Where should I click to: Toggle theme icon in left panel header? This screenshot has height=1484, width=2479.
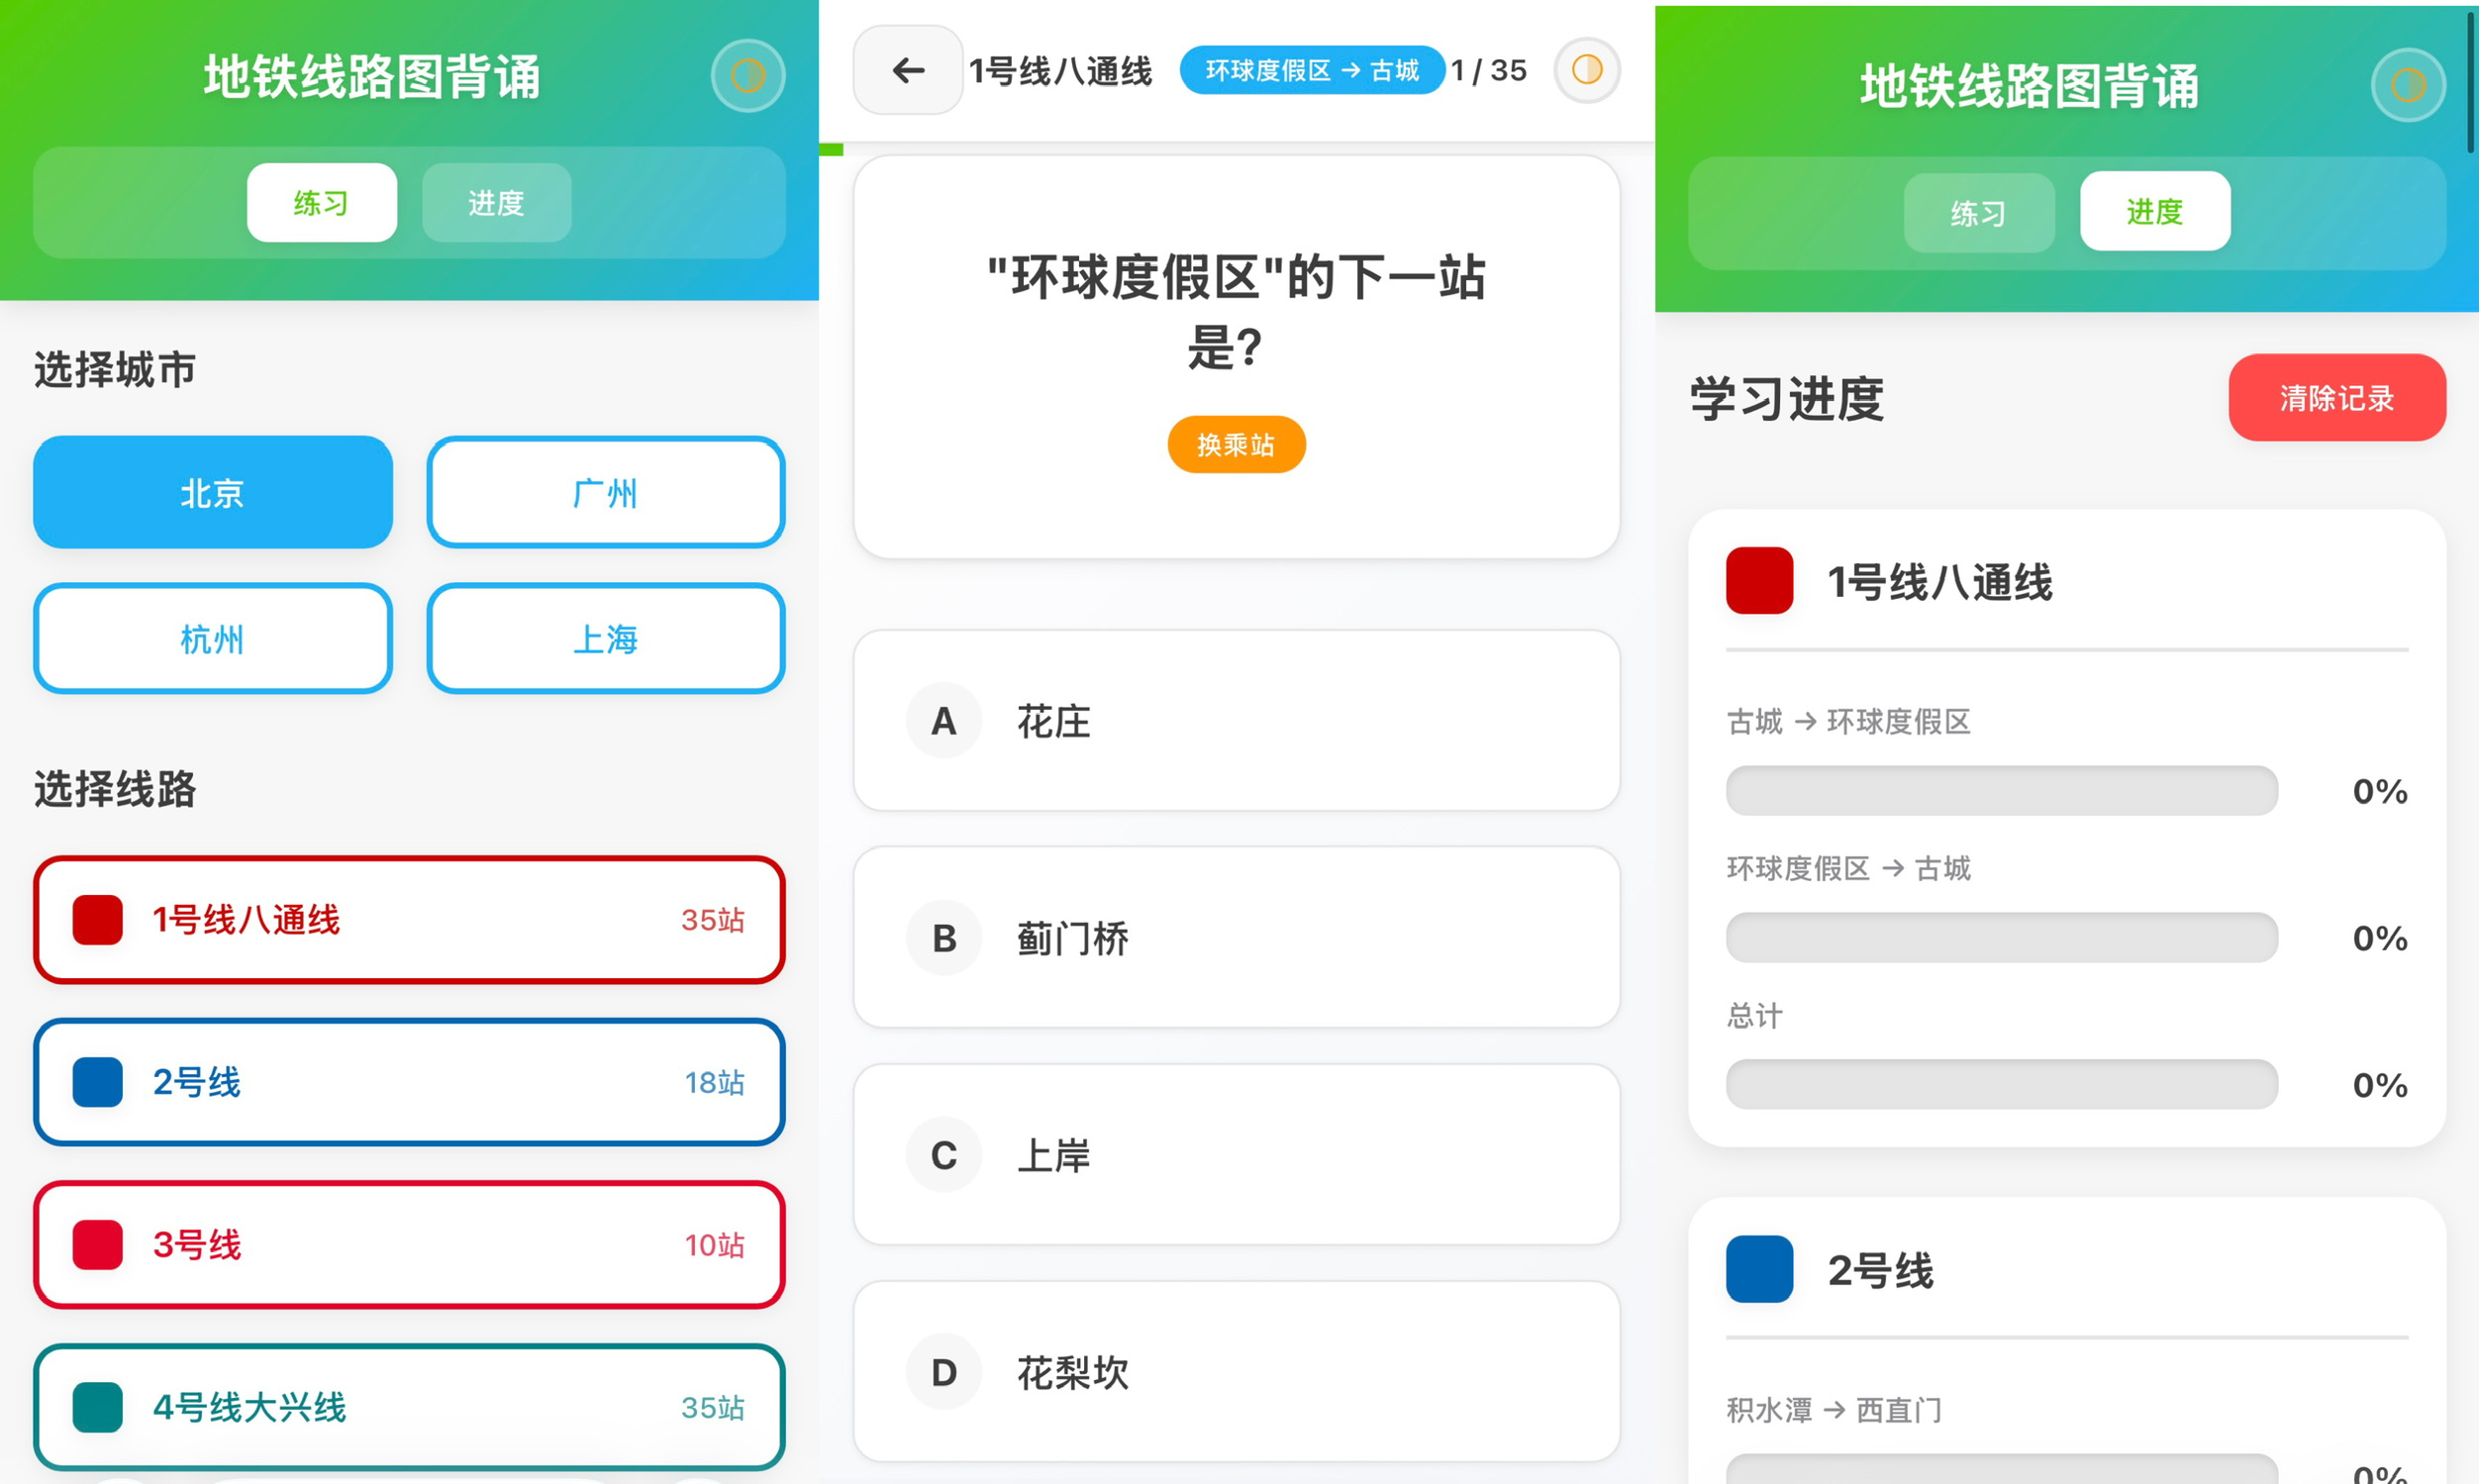(747, 75)
